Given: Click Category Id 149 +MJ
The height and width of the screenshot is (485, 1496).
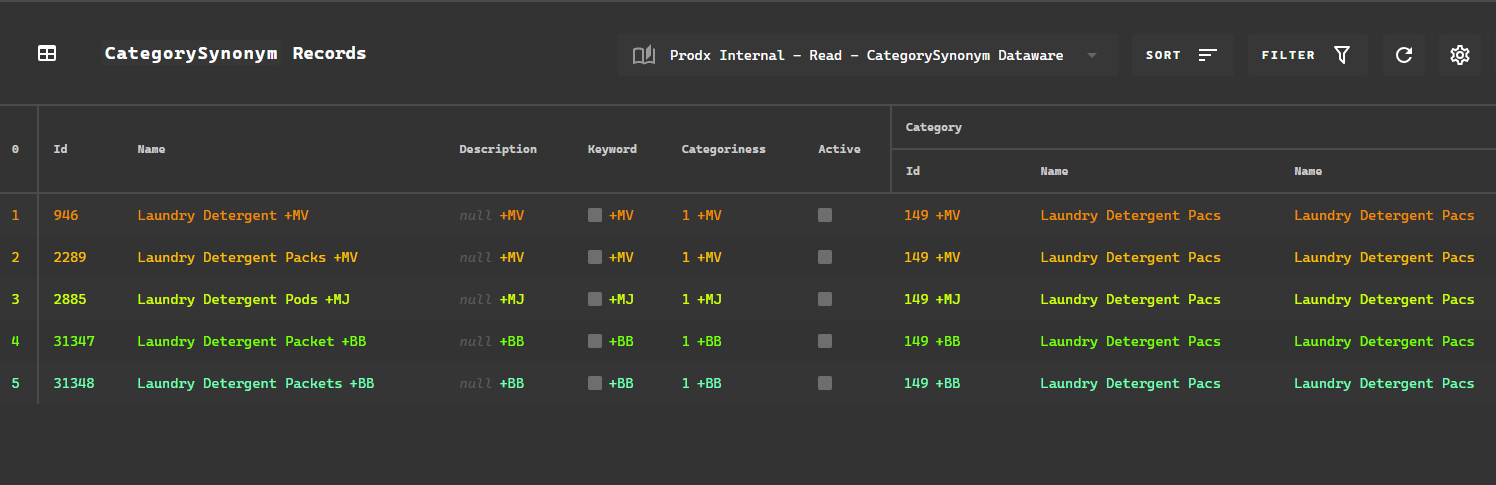Looking at the screenshot, I should pyautogui.click(x=932, y=299).
